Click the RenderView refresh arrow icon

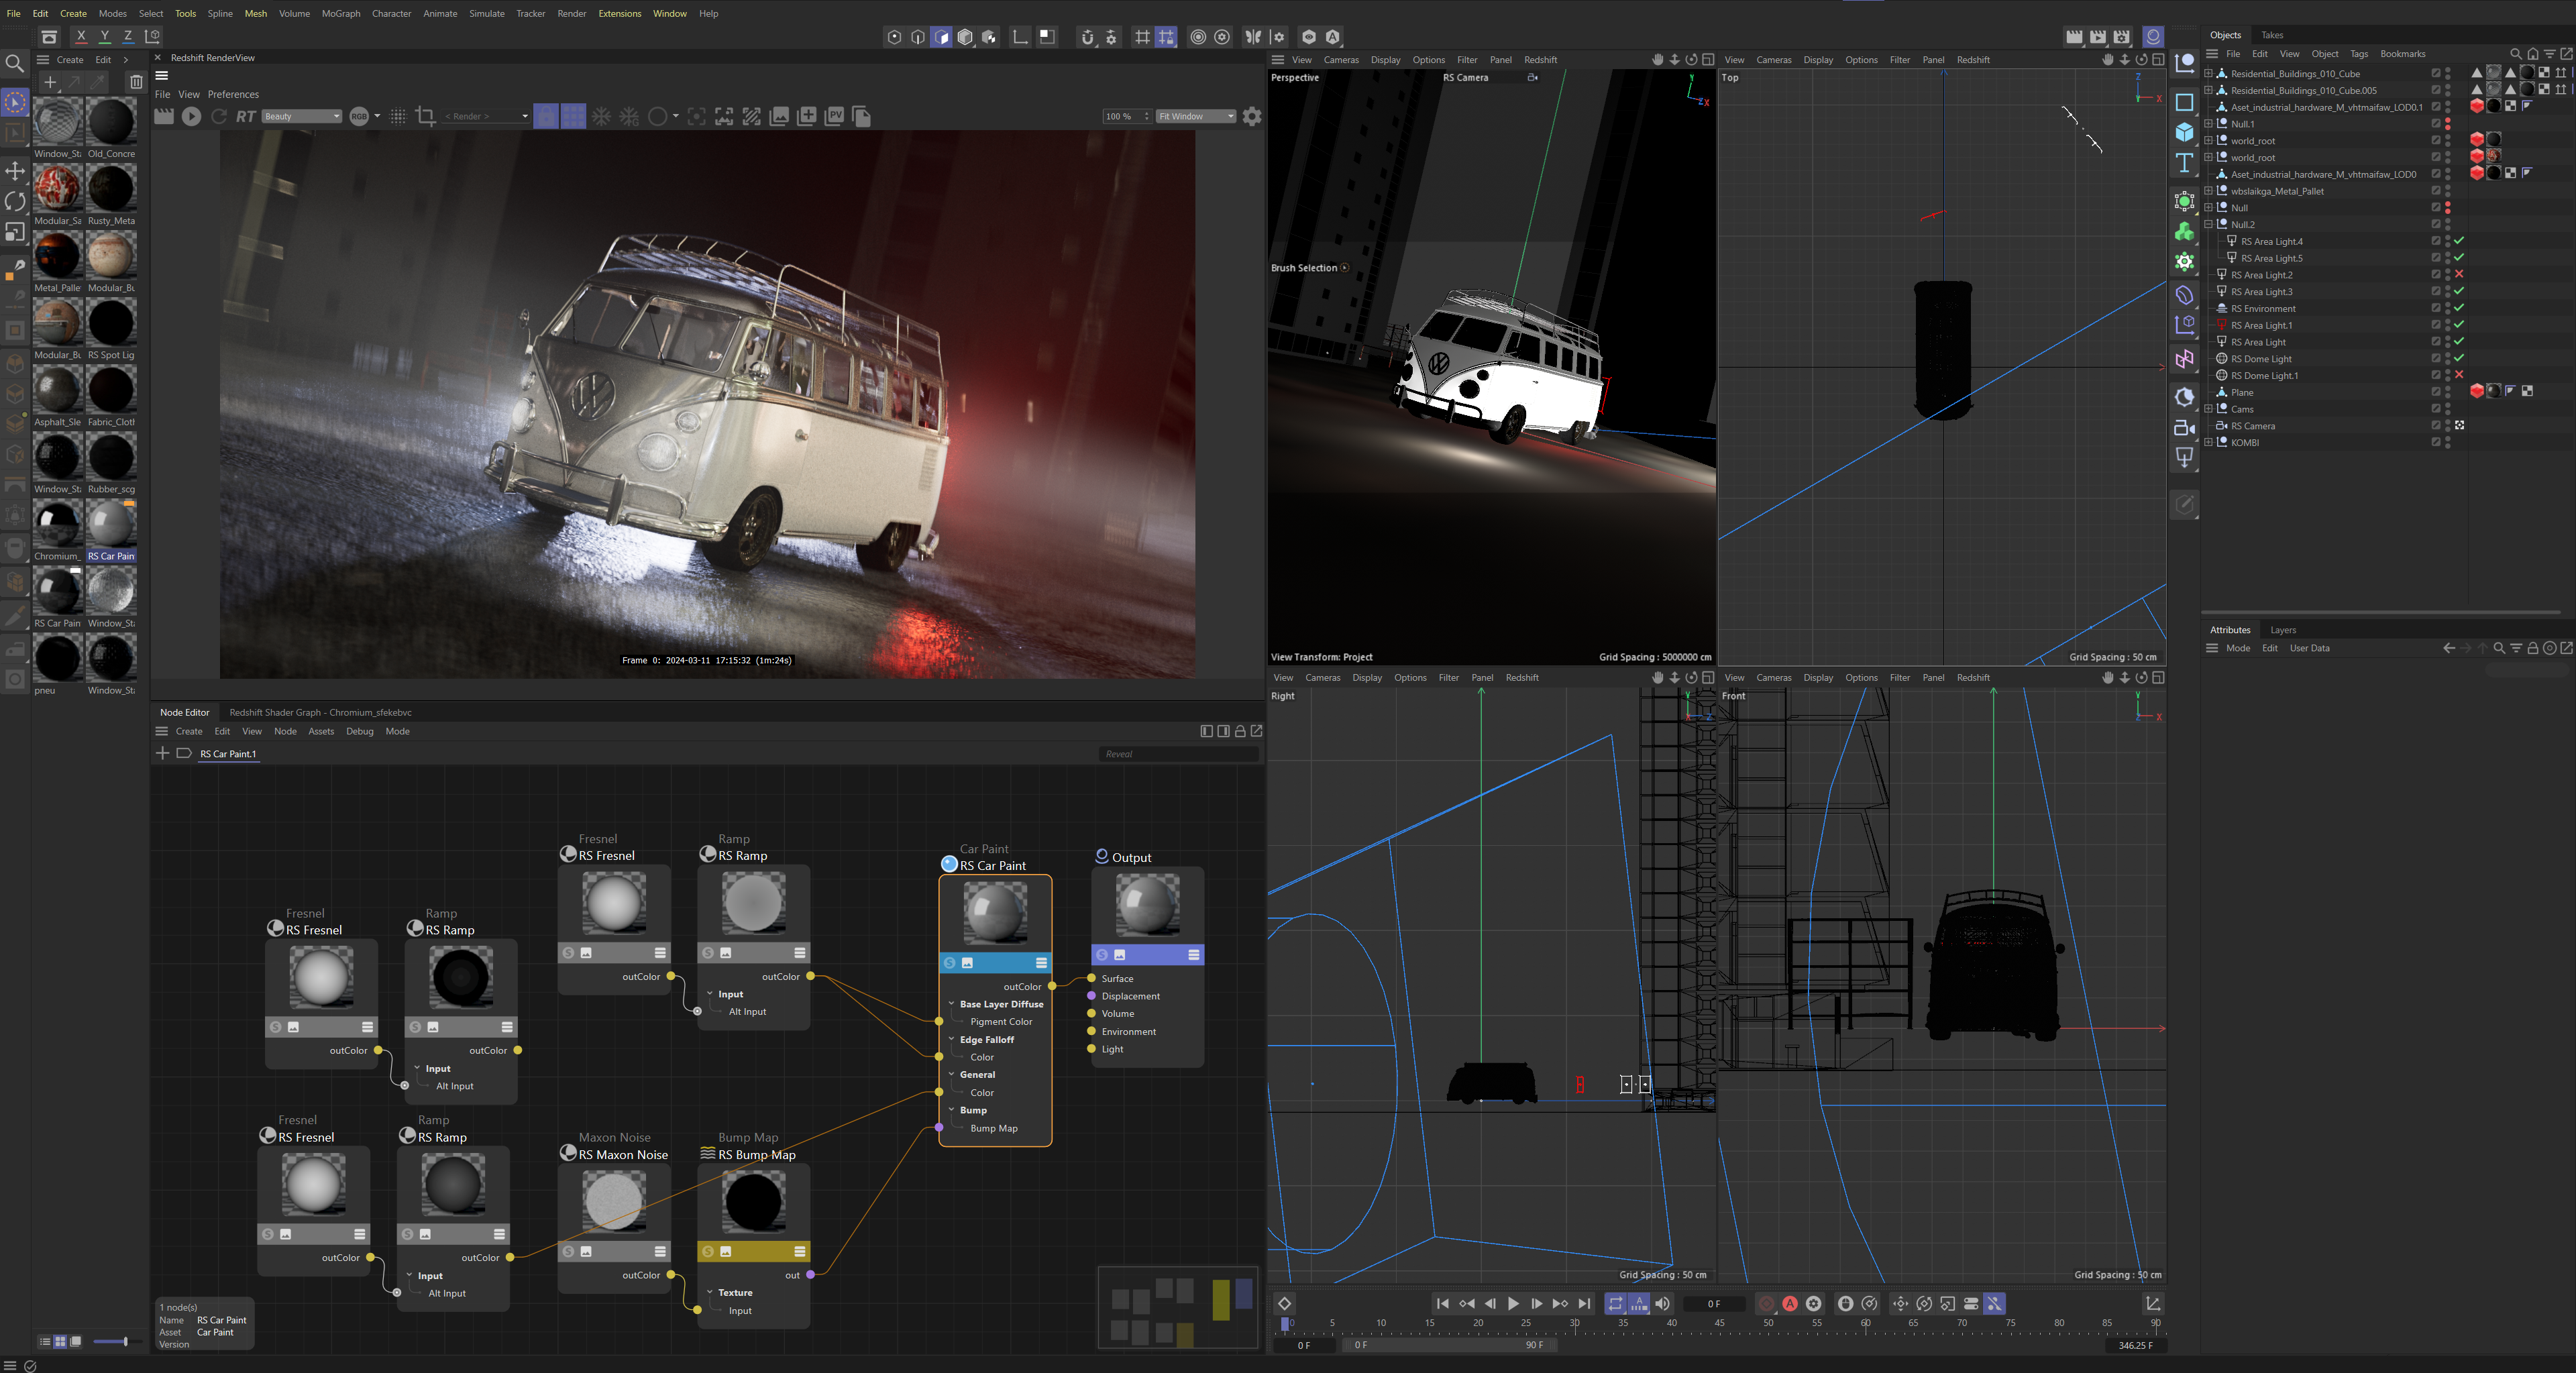point(219,117)
